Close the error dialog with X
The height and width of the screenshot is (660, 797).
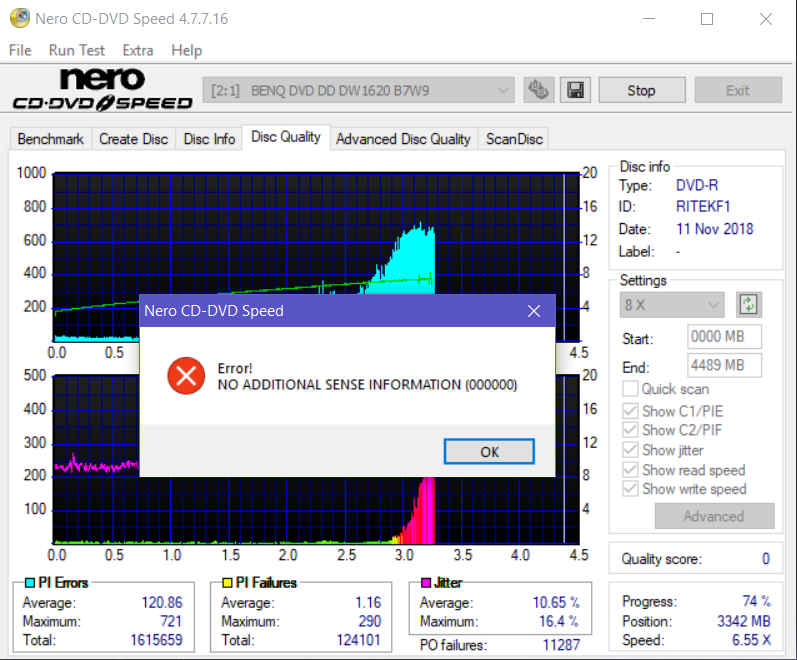point(534,311)
